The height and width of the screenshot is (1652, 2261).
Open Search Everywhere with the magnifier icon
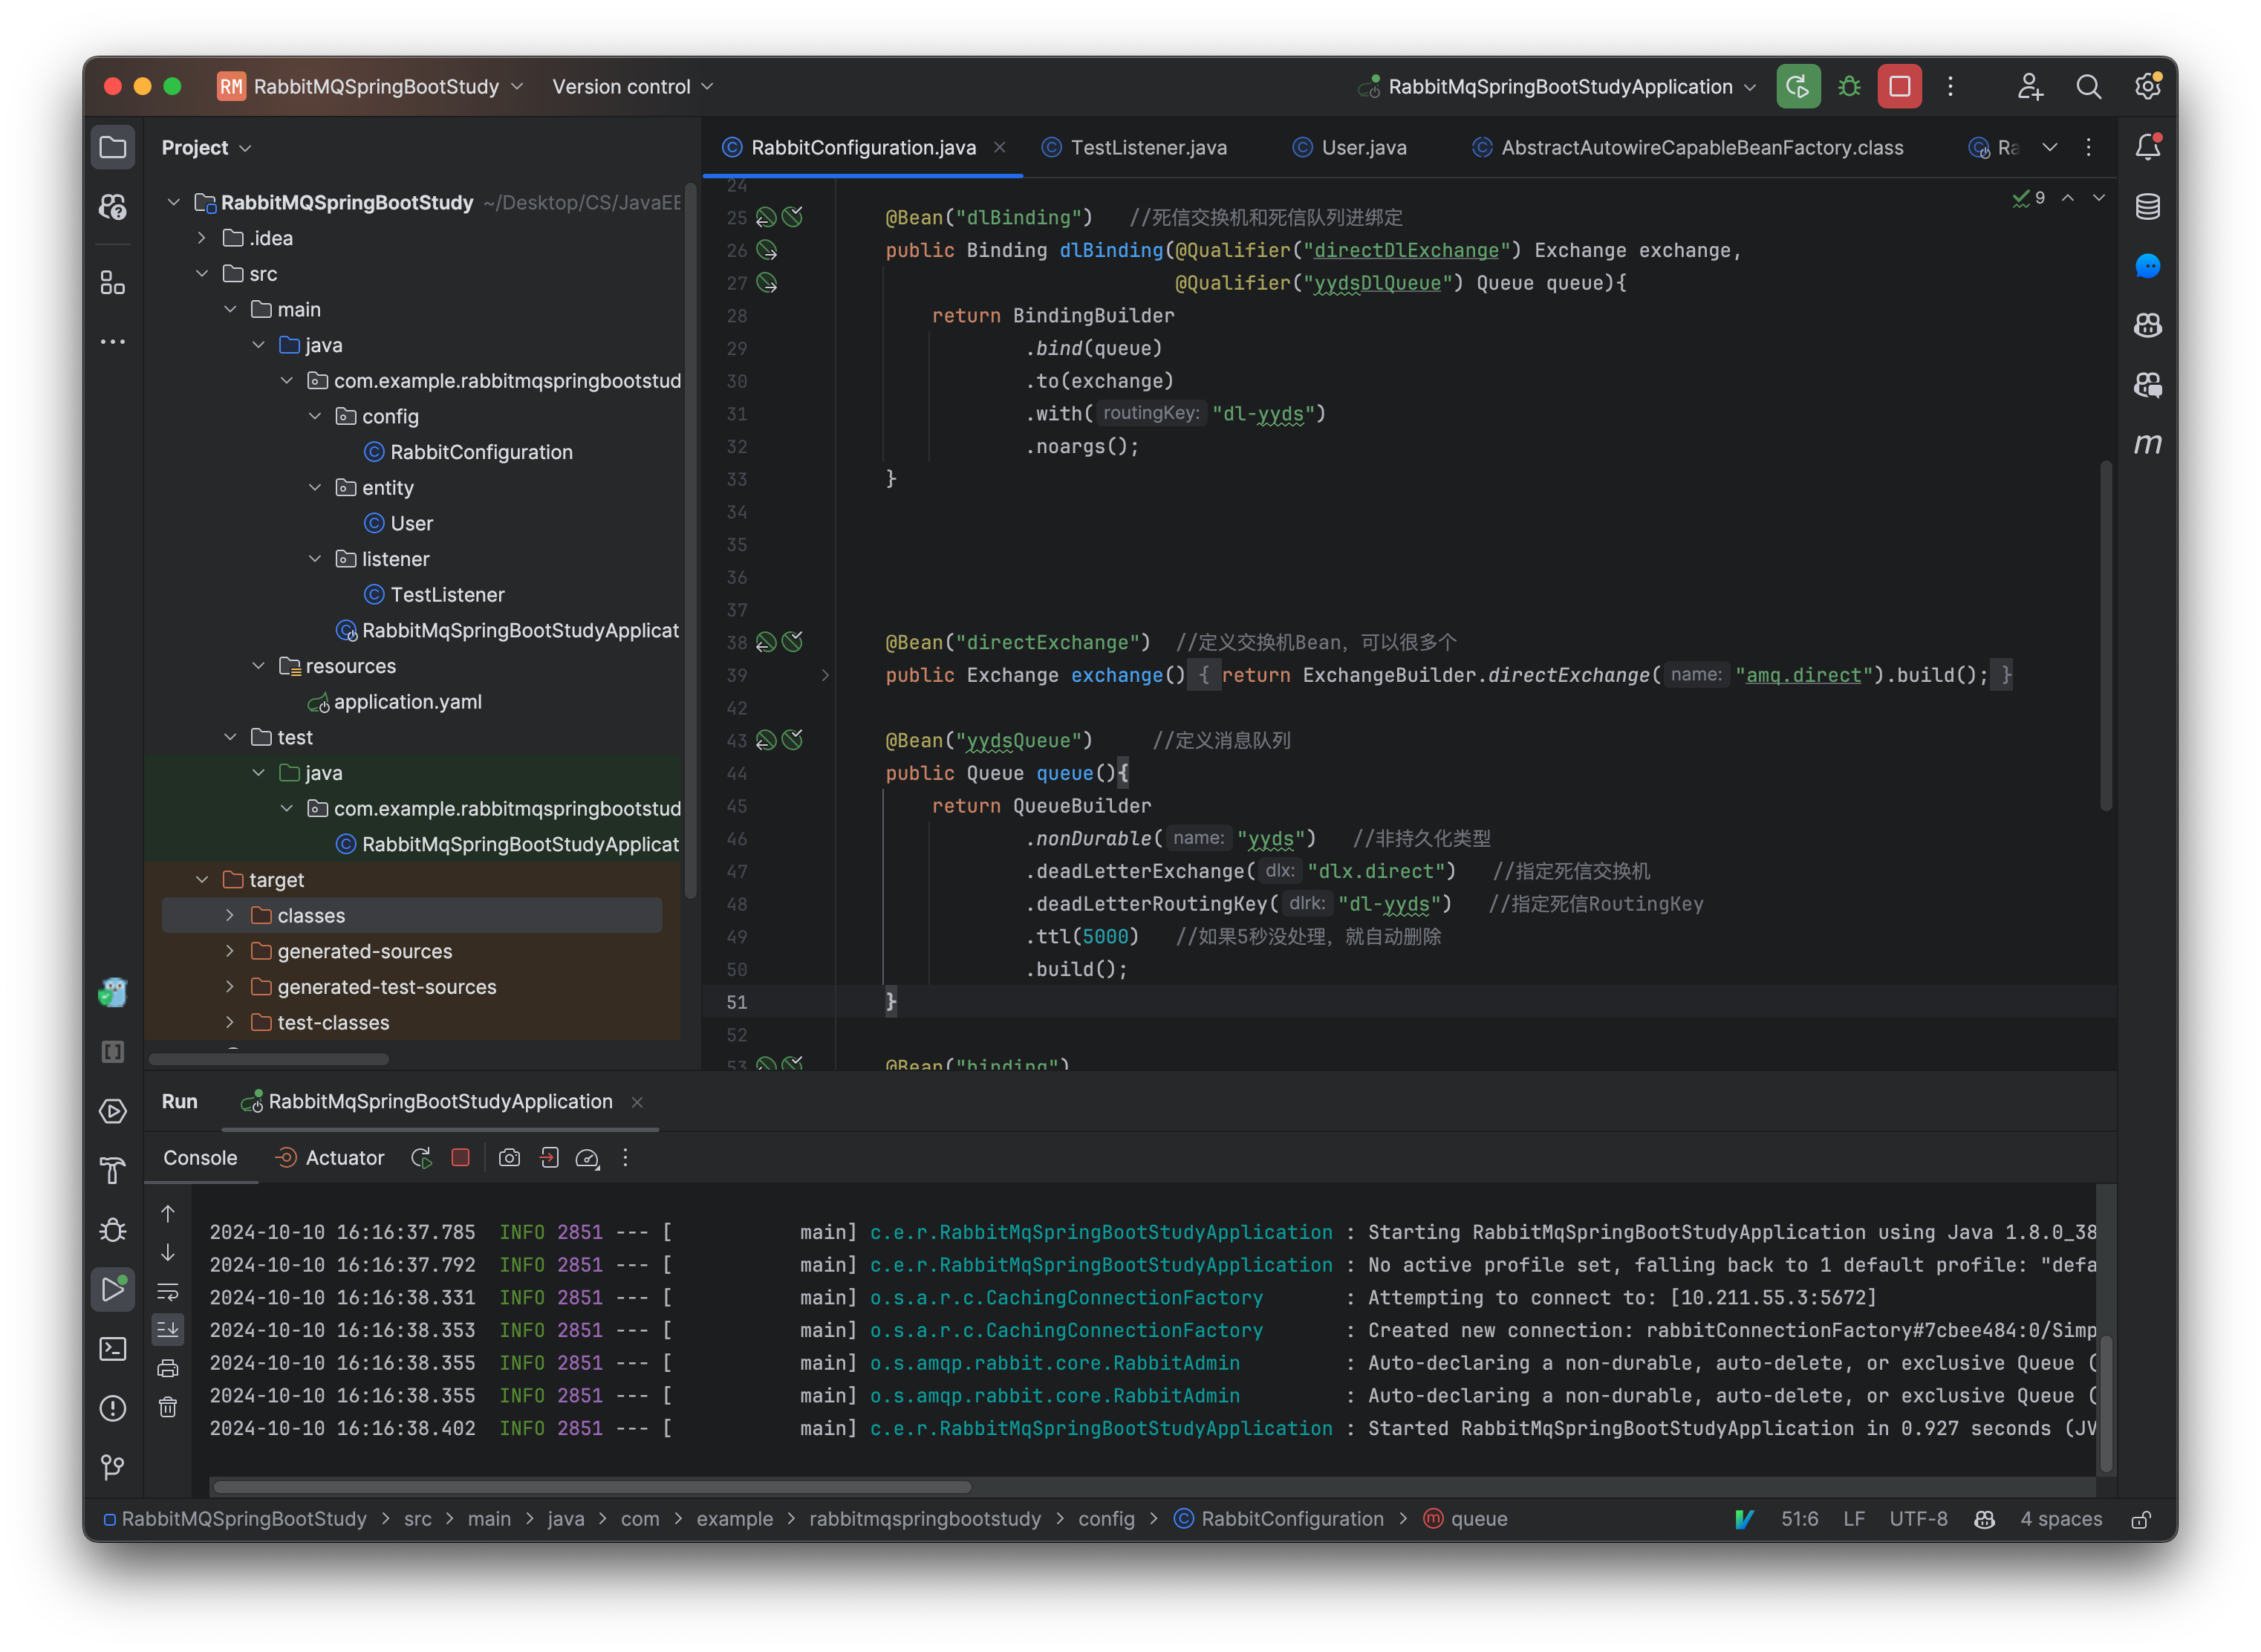pyautogui.click(x=2089, y=86)
